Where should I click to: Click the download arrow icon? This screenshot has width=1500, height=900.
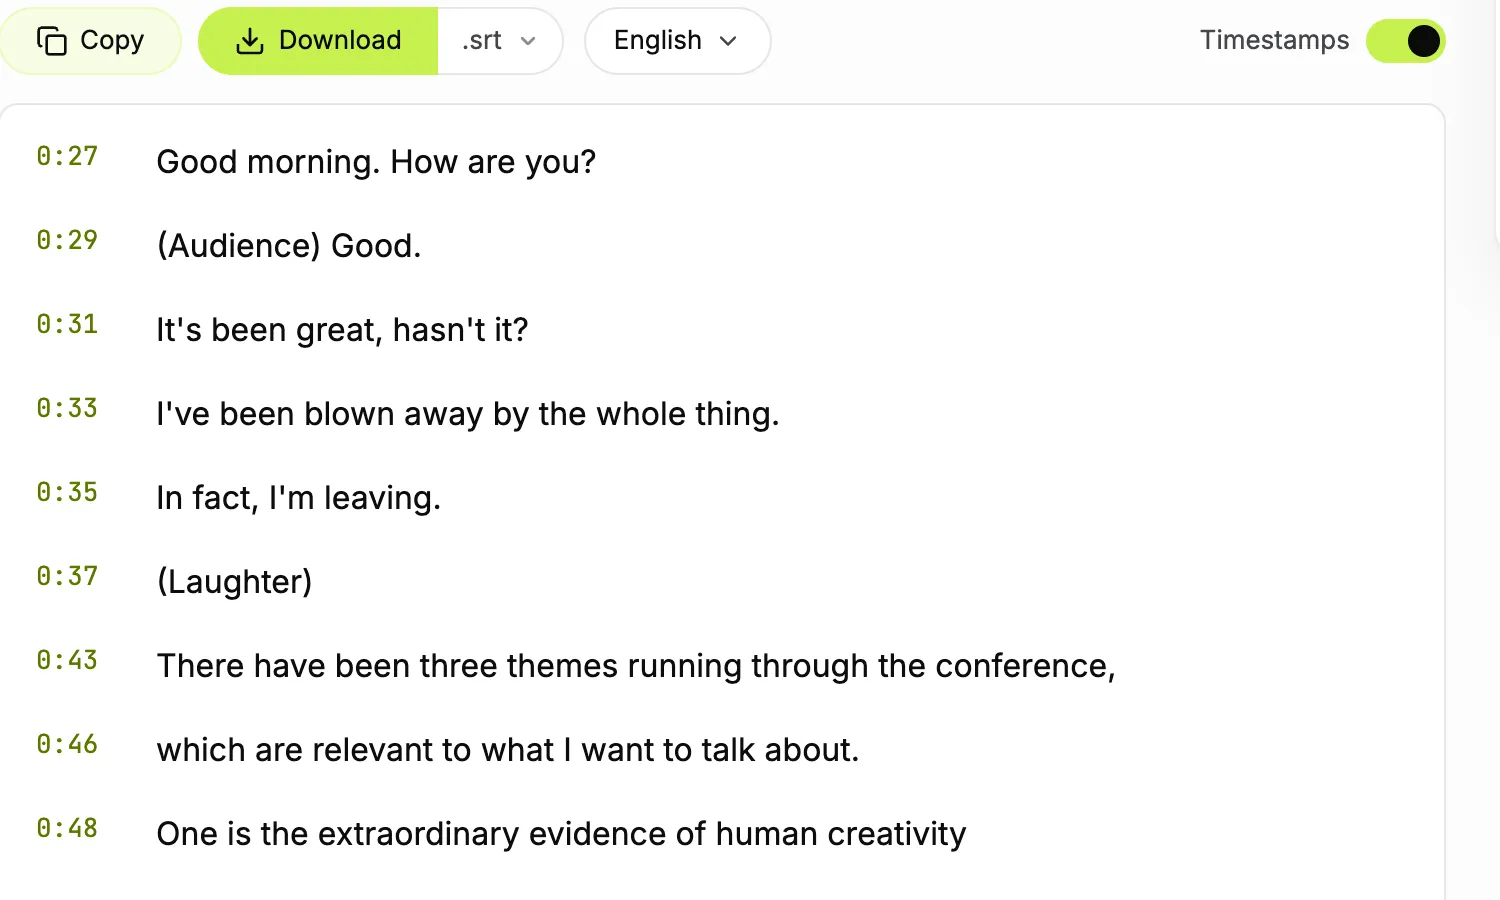tap(249, 41)
